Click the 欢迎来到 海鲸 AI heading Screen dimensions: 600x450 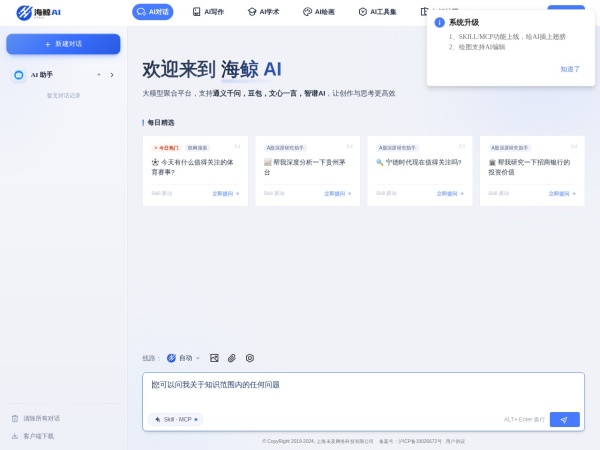212,69
